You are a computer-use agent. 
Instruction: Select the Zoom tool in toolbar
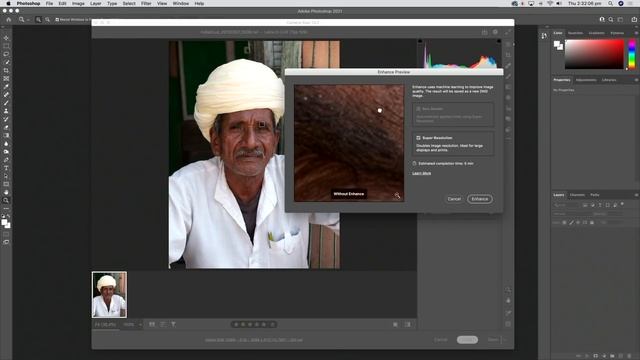pyautogui.click(x=6, y=200)
